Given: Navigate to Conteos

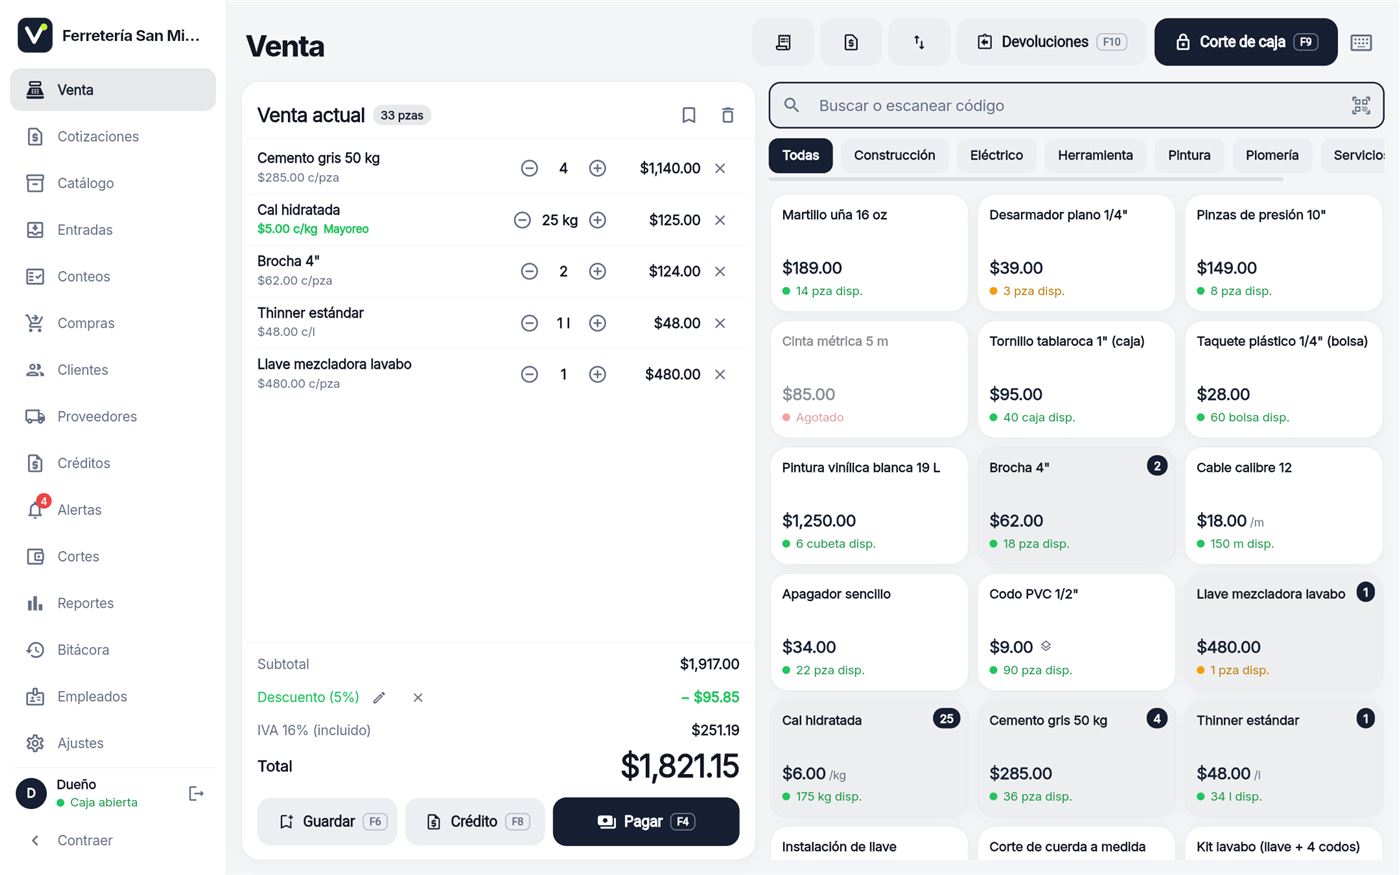Looking at the screenshot, I should click(113, 276).
